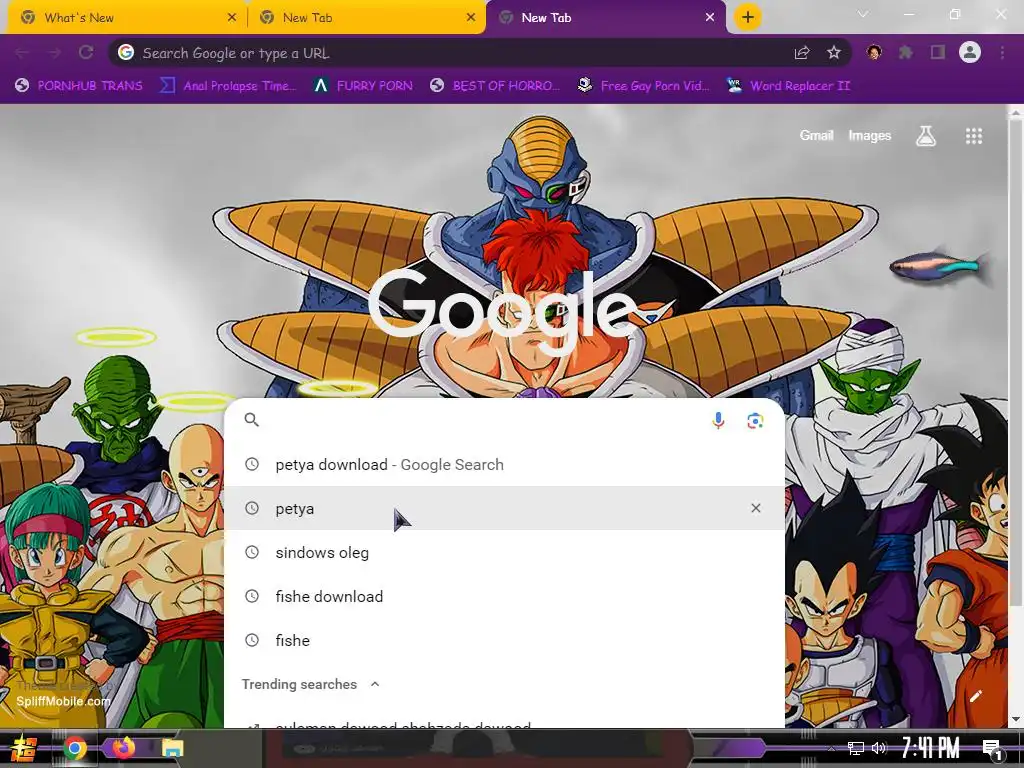This screenshot has height=768, width=1024.
Task: Select suggestion "sindows oleg"
Action: 504,552
